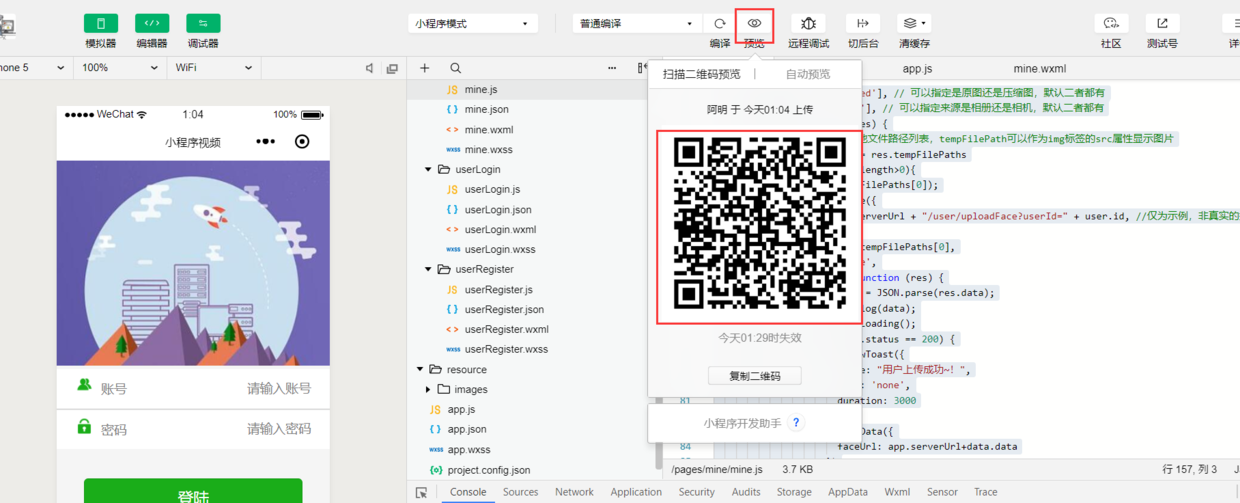Click the 切后台 switch-background icon
The width and height of the screenshot is (1240, 503).
pyautogui.click(x=862, y=23)
